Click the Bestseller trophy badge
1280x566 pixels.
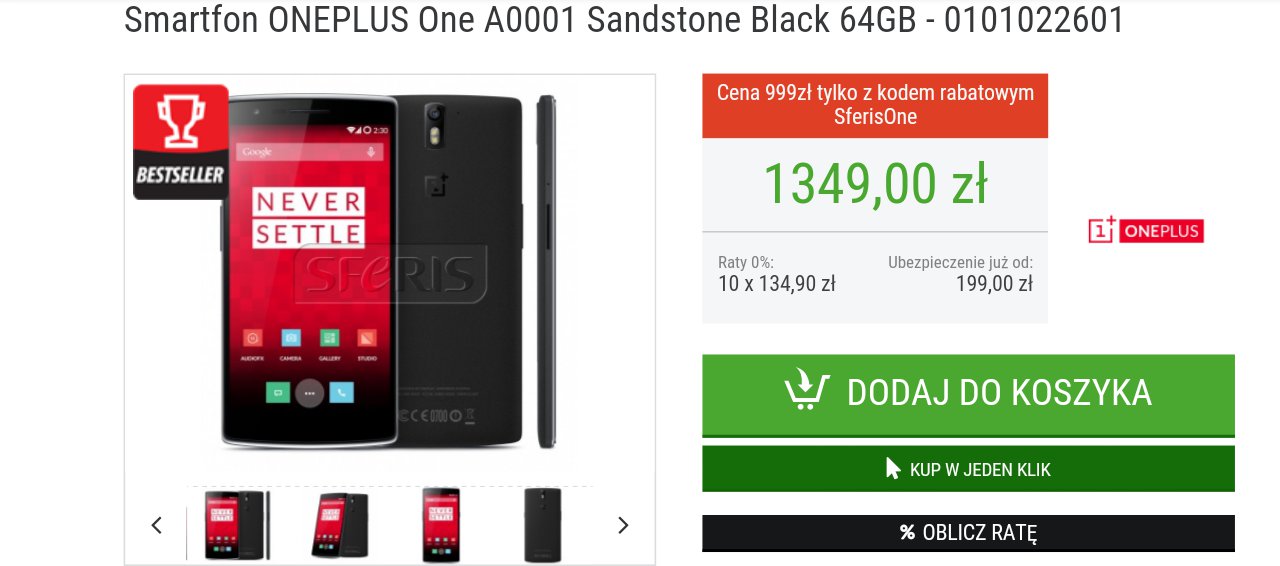click(x=181, y=142)
